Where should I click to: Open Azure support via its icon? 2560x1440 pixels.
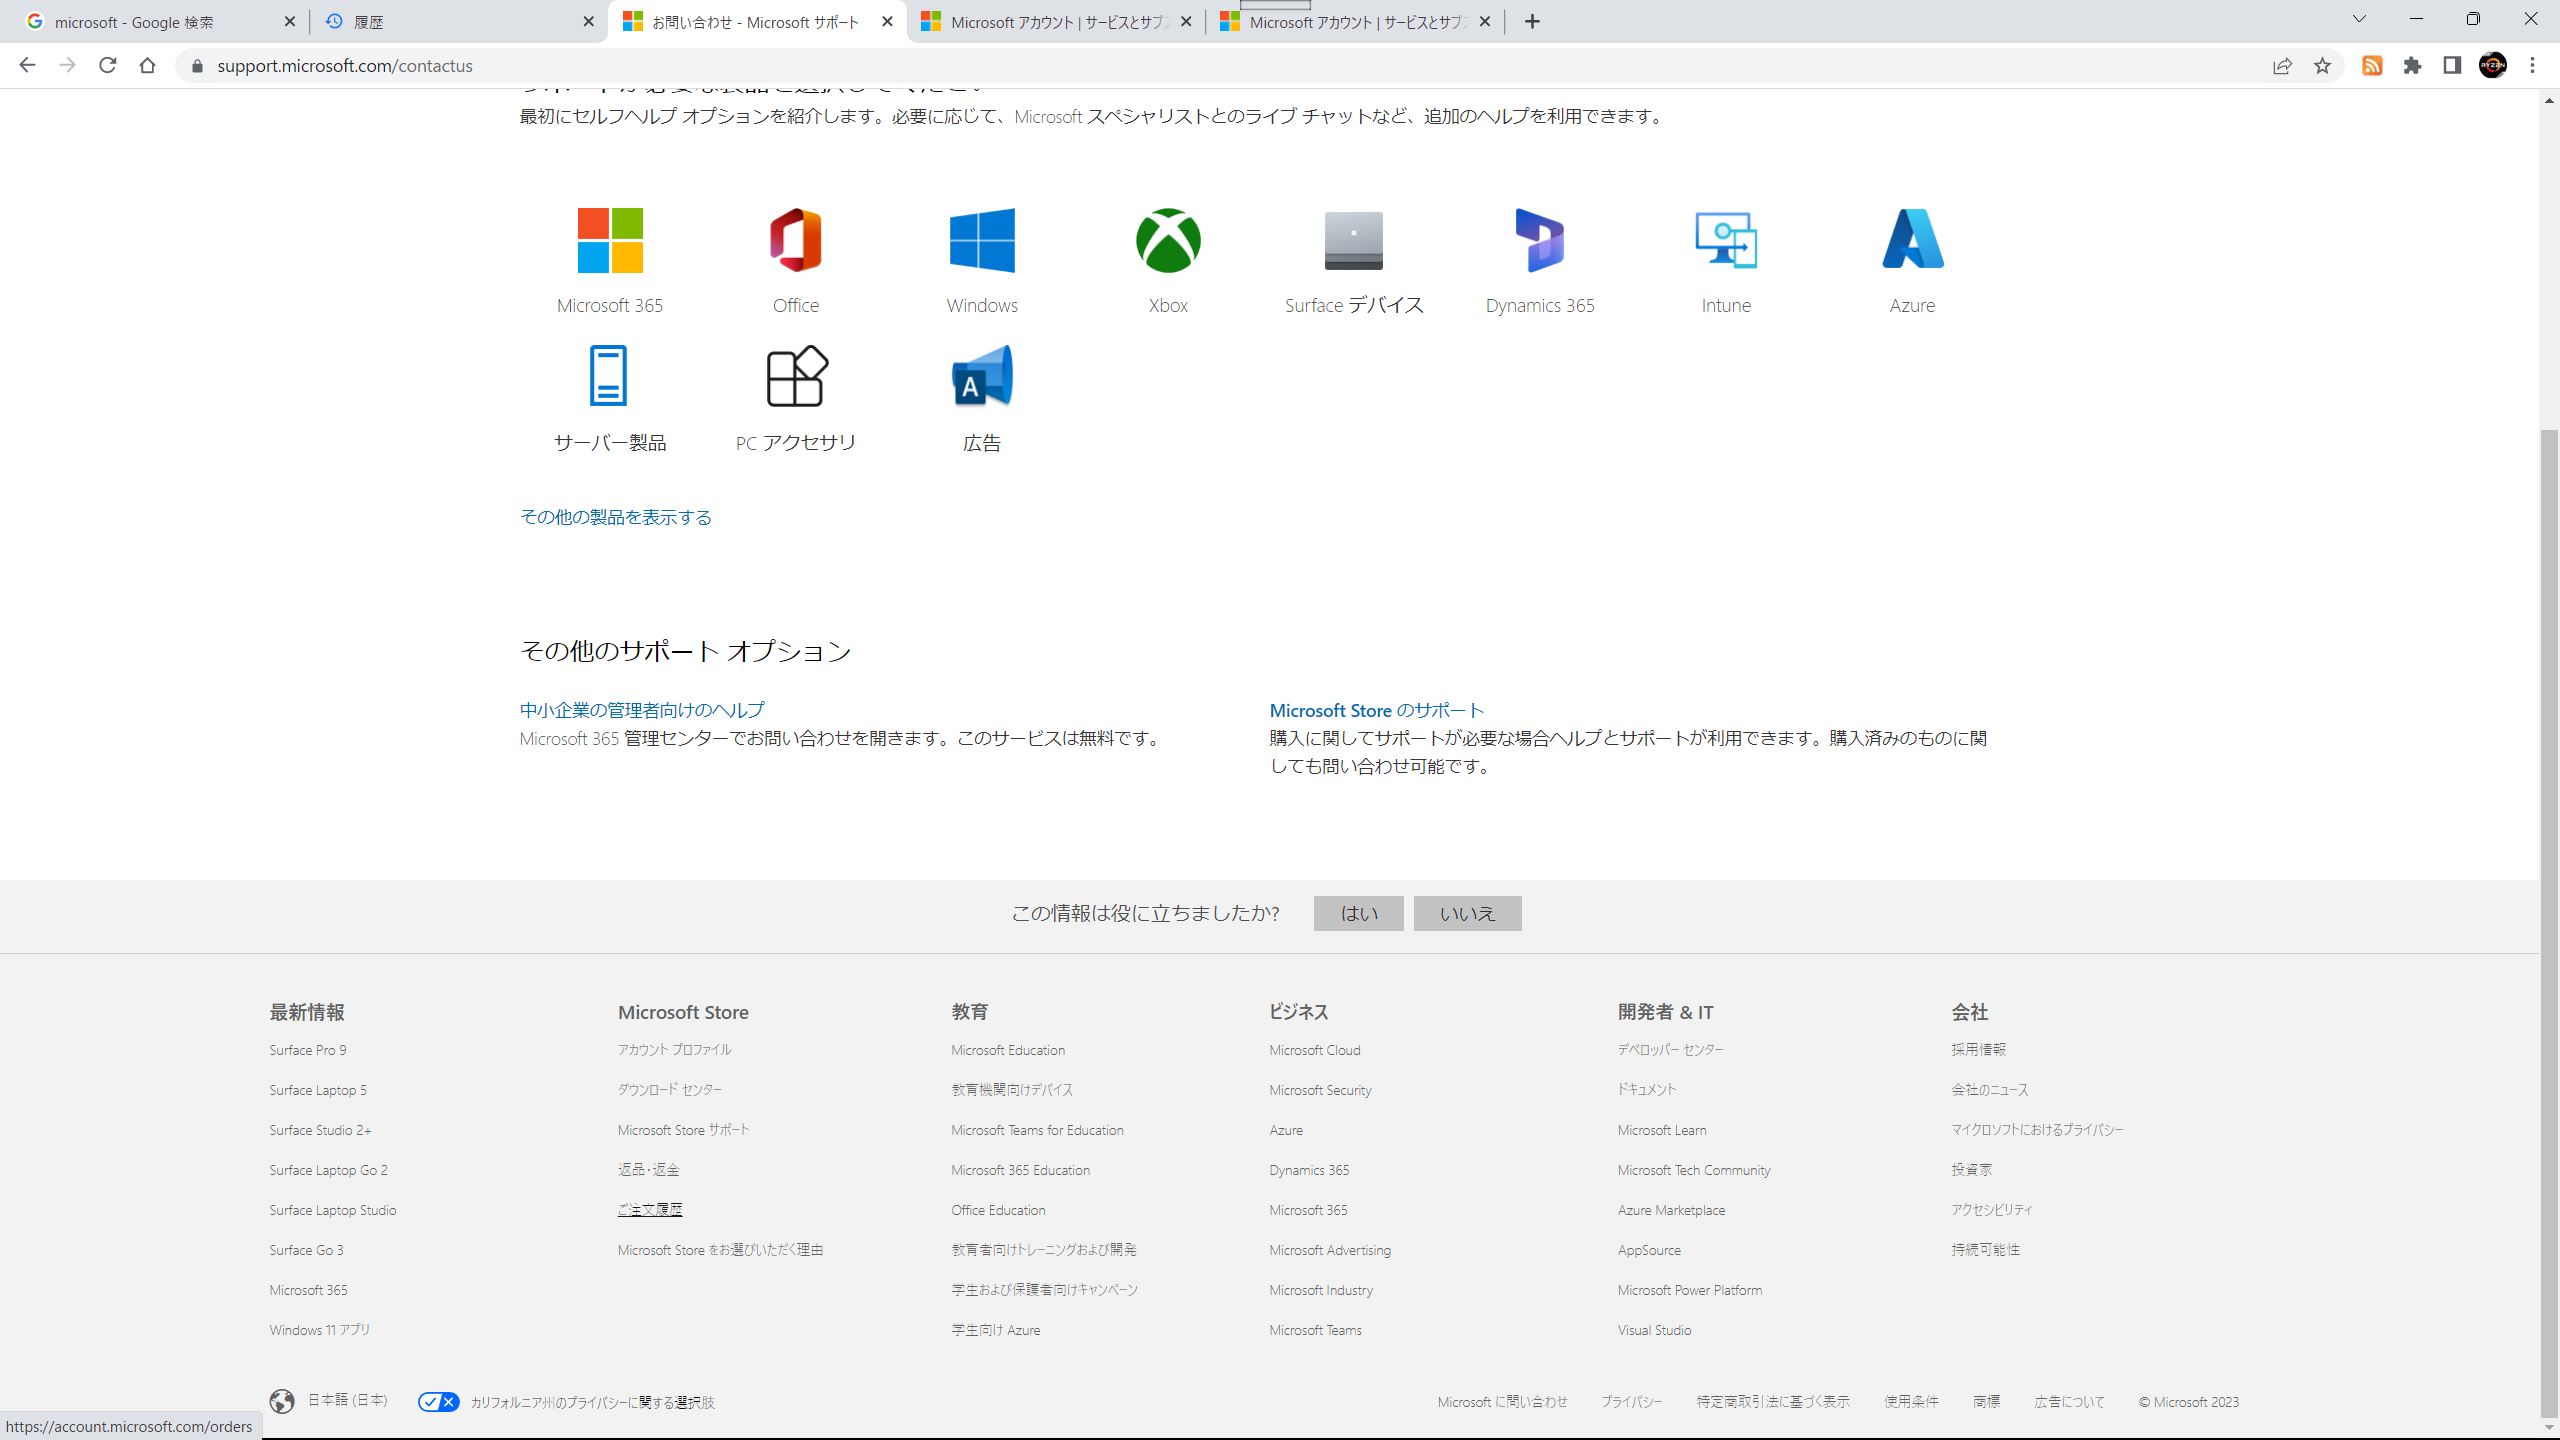pos(1912,238)
